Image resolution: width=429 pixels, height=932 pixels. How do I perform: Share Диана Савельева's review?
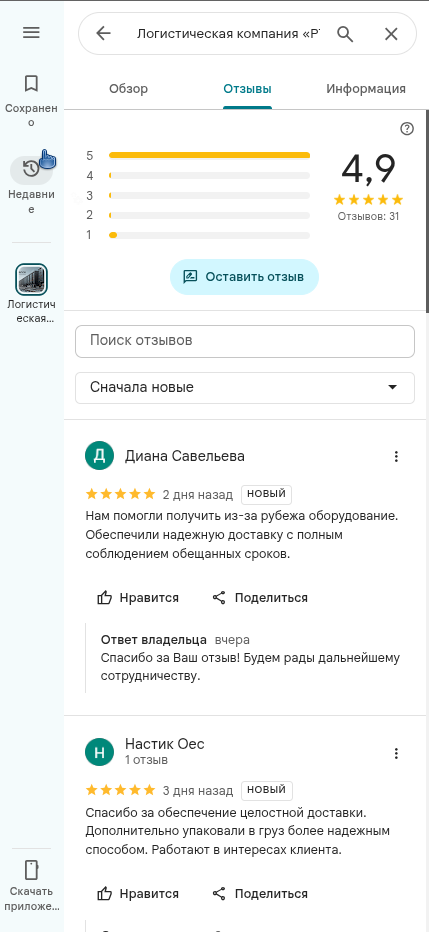(260, 597)
